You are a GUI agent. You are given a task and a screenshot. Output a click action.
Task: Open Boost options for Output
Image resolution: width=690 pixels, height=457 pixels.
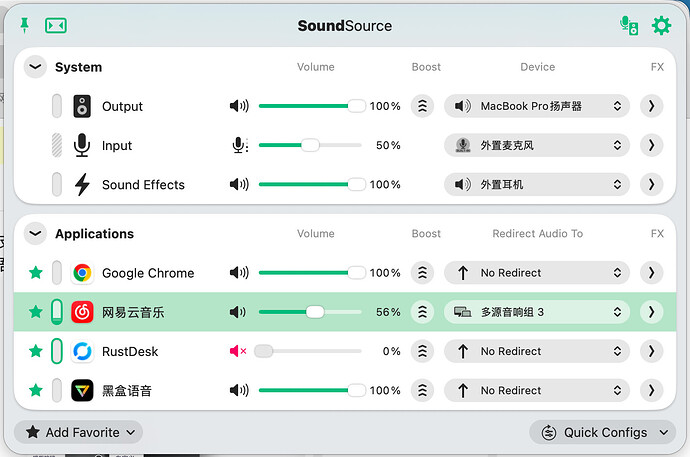(x=422, y=106)
